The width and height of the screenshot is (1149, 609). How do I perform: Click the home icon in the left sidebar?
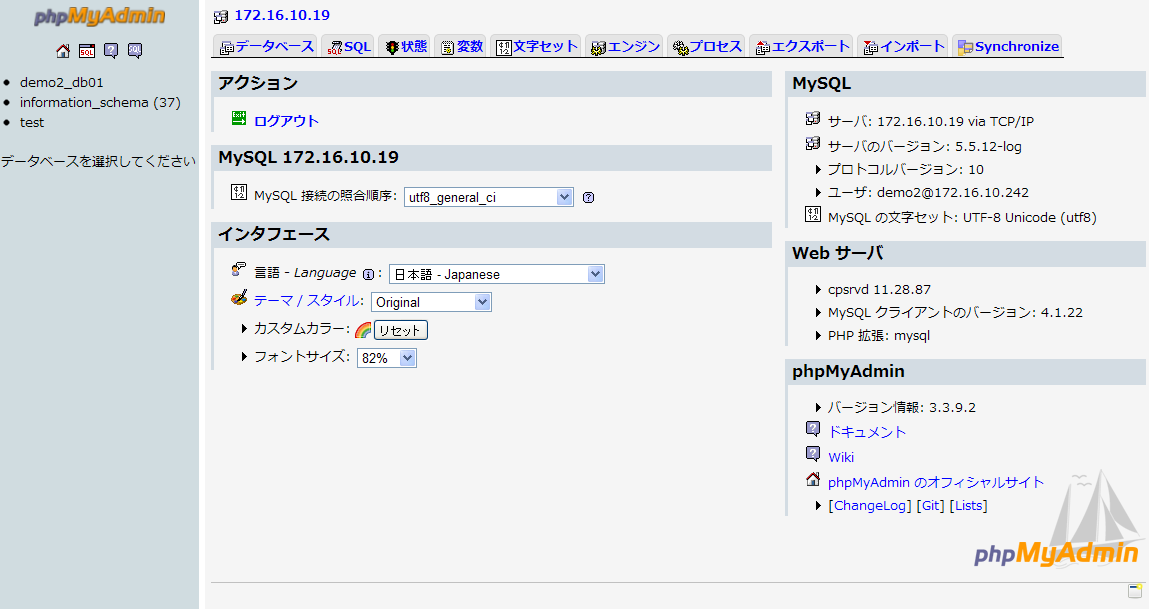(63, 51)
